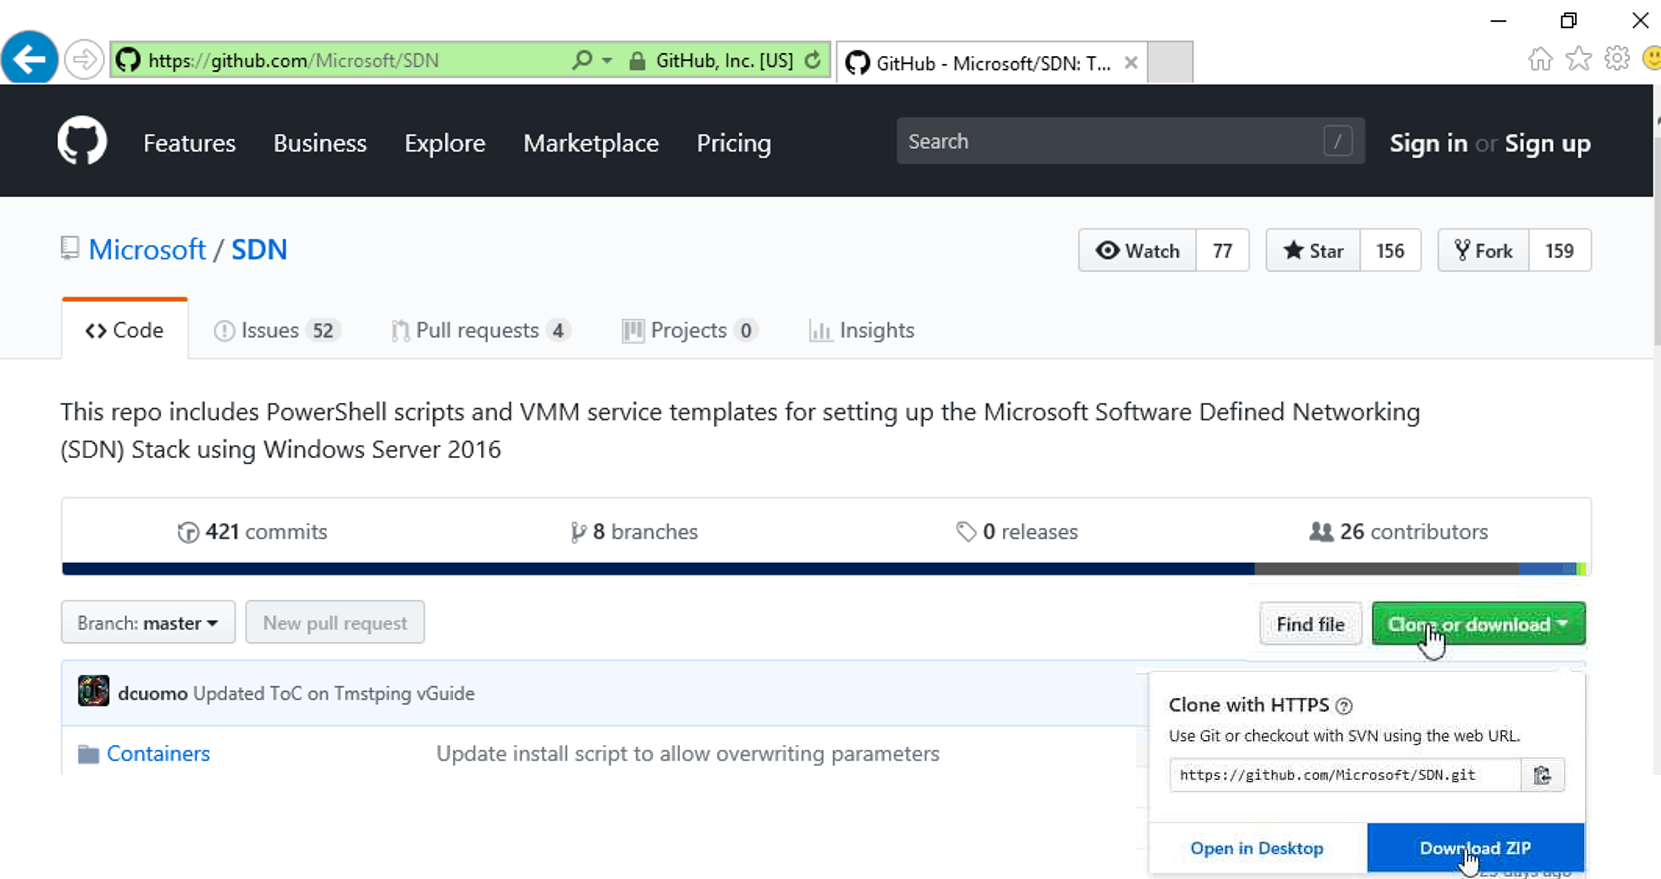Toggle the Clone or download dropdown

(1478, 624)
